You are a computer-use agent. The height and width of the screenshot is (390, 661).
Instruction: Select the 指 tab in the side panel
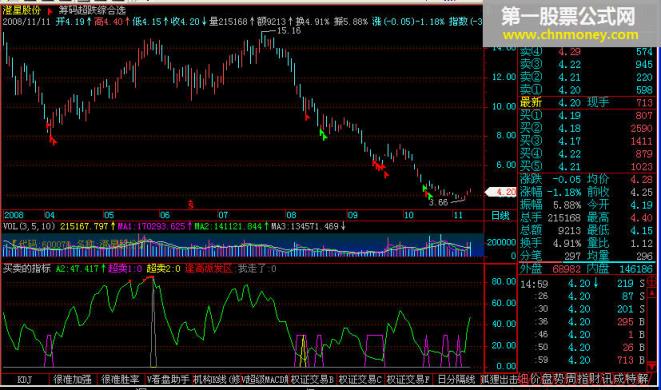(583, 379)
